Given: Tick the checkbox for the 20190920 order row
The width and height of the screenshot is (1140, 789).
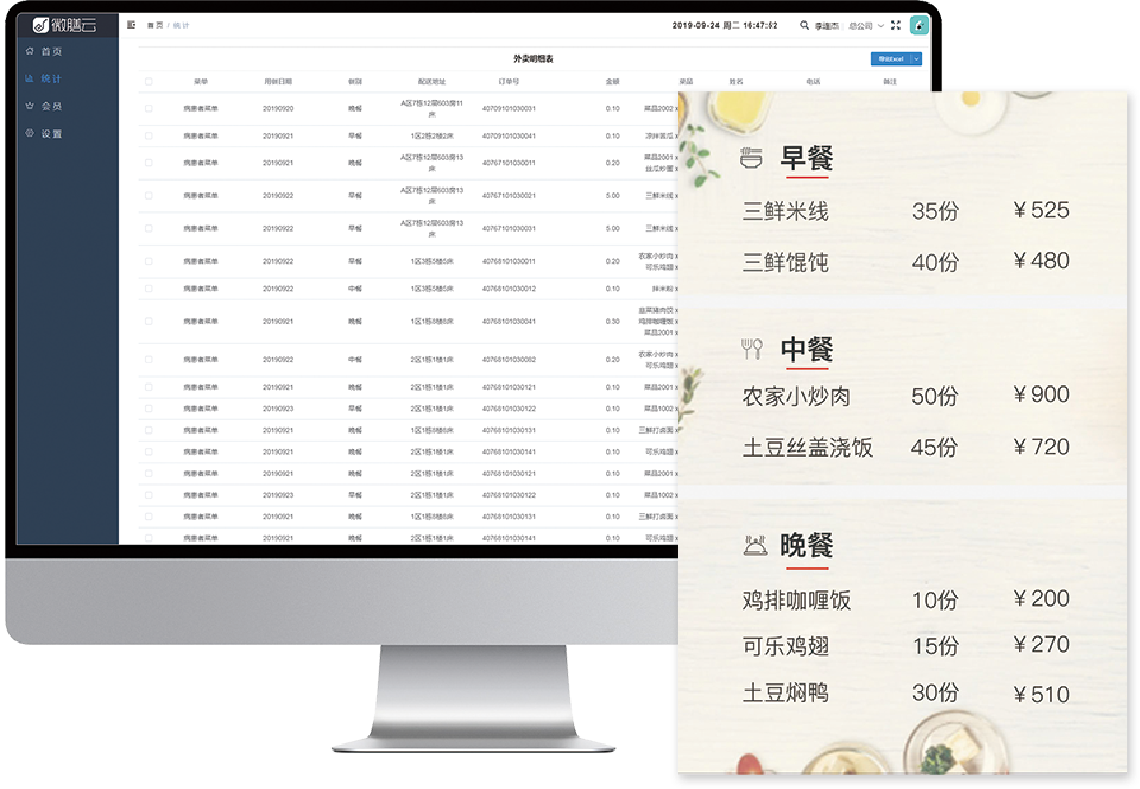Looking at the screenshot, I should pos(149,108).
